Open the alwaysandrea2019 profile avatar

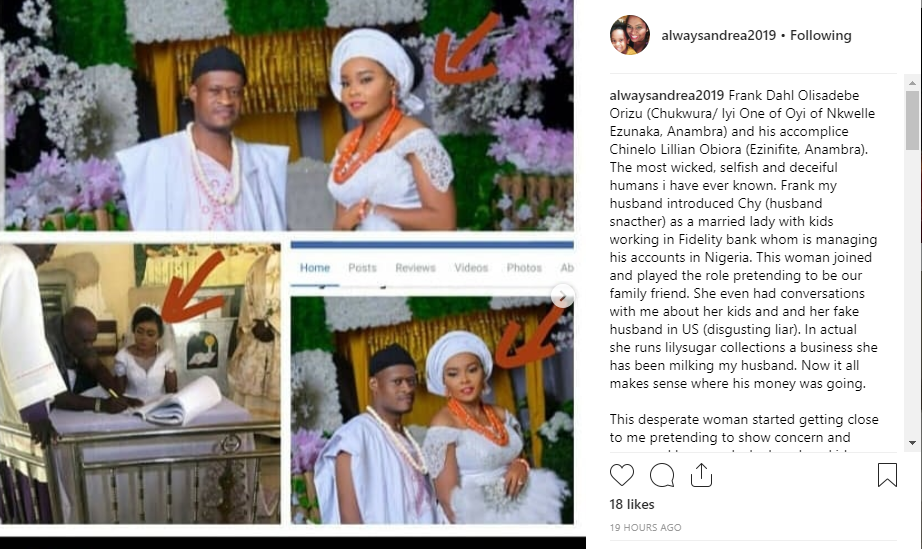pos(629,36)
